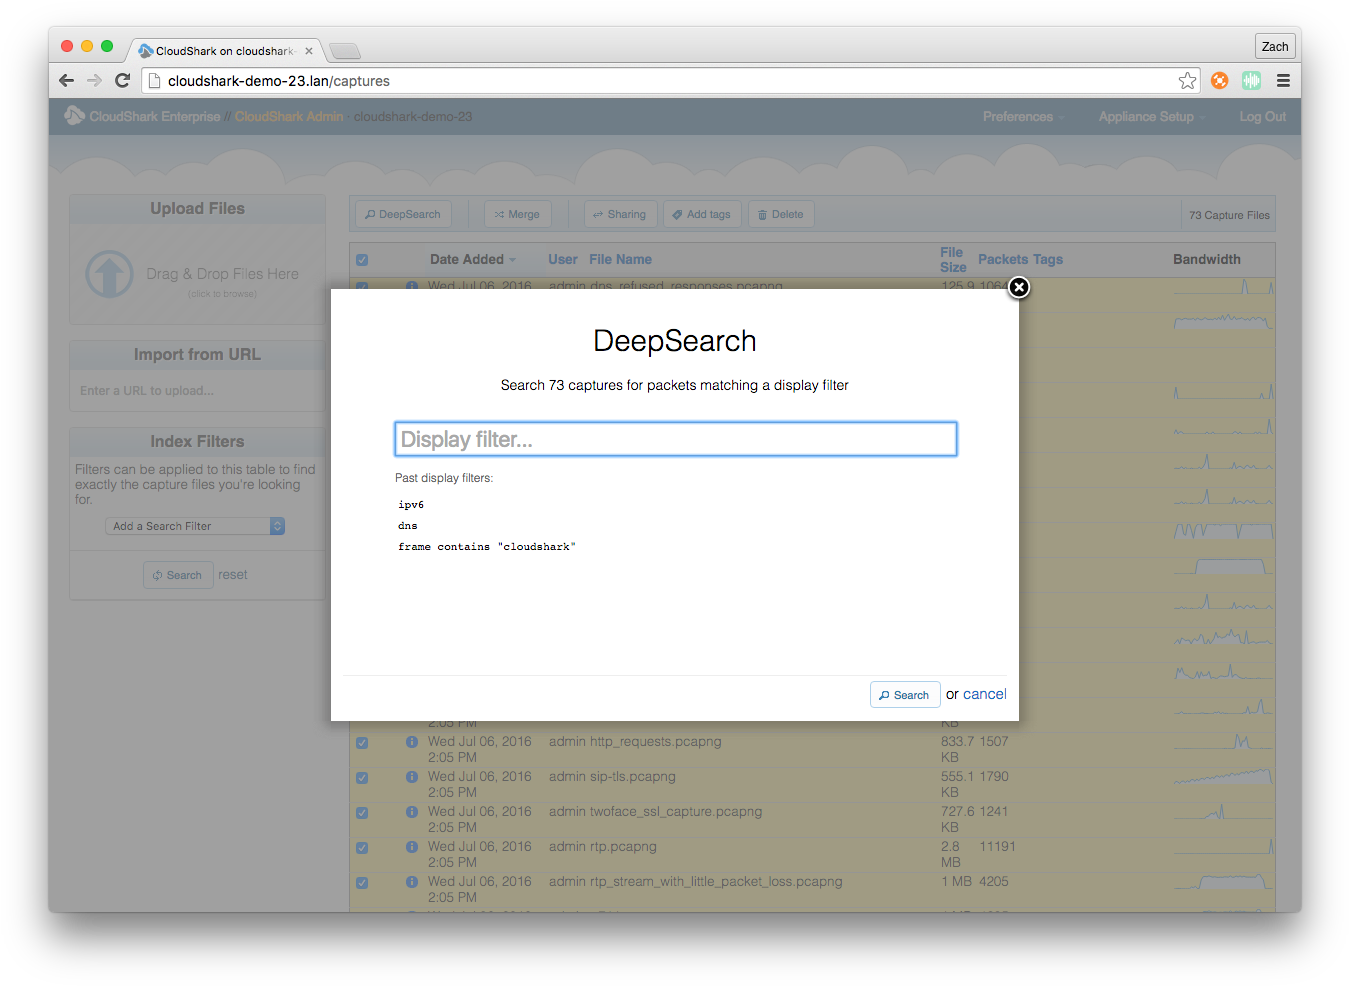Click the Sharing icon in the toolbar
The width and height of the screenshot is (1349, 986).
click(x=620, y=213)
